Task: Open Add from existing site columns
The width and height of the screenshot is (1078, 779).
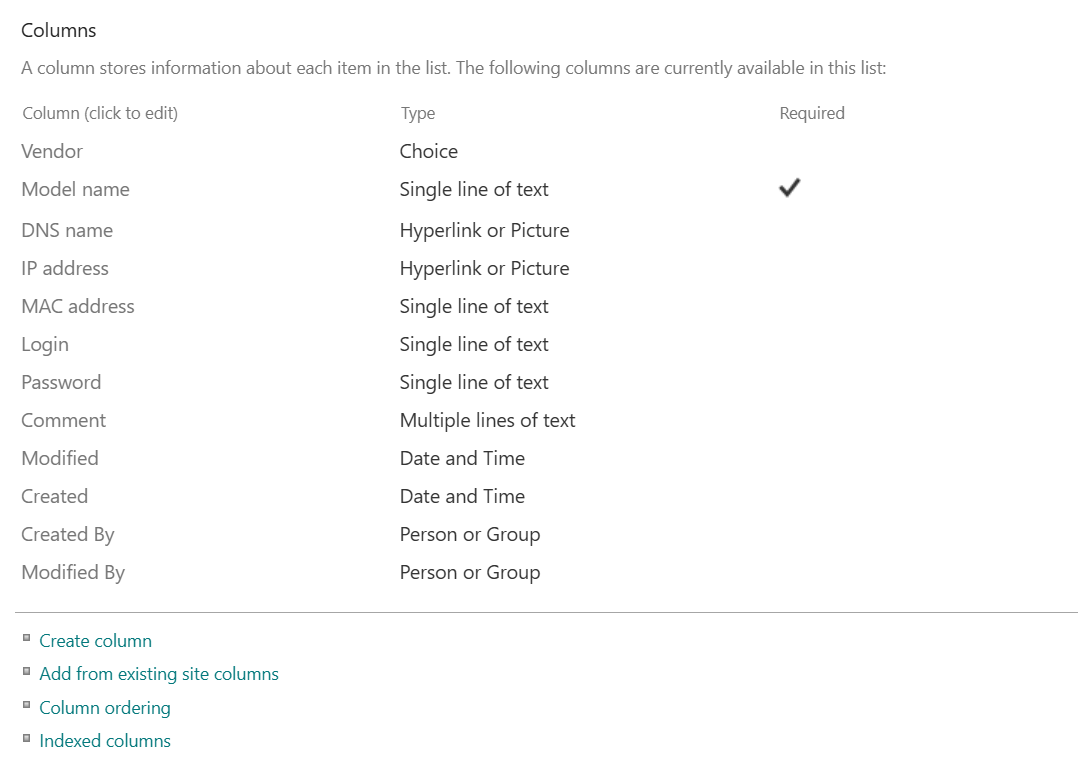Action: point(159,674)
